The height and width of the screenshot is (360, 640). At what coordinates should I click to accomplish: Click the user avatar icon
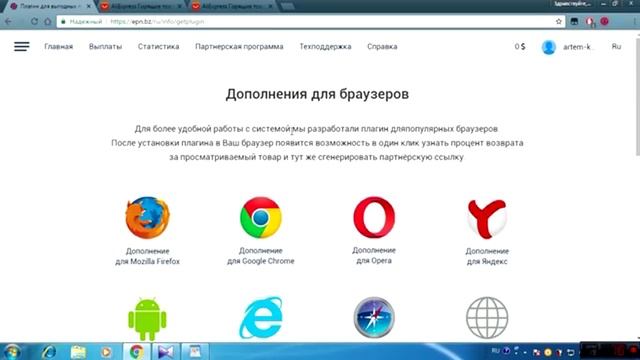pos(549,47)
